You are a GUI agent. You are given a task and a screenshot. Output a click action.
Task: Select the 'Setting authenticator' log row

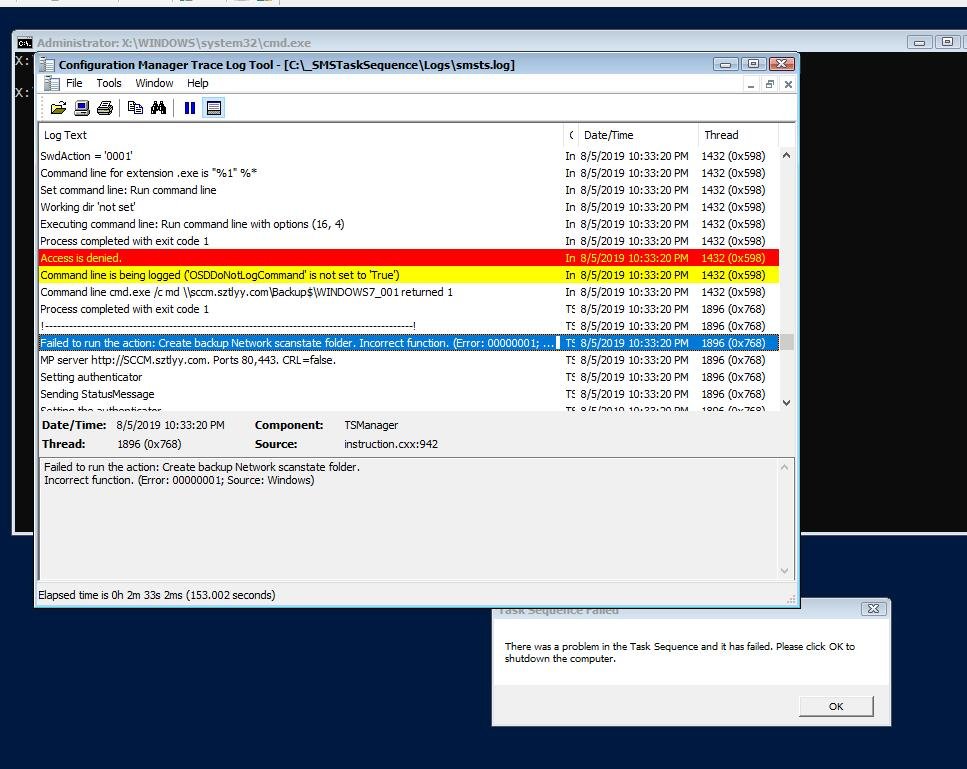(x=409, y=377)
